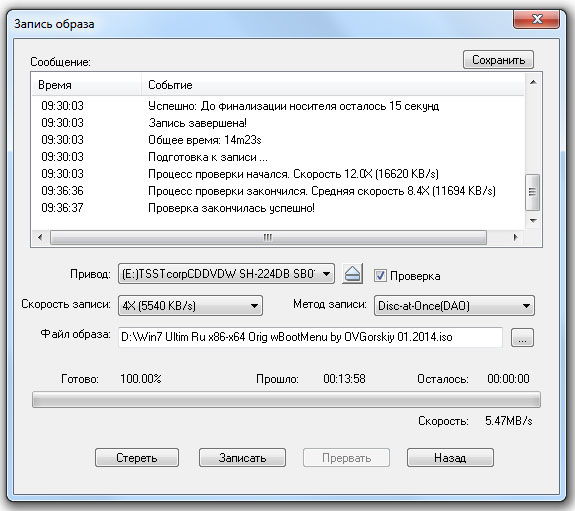
Task: Expand the Скорость записи dropdown
Action: tap(190, 306)
